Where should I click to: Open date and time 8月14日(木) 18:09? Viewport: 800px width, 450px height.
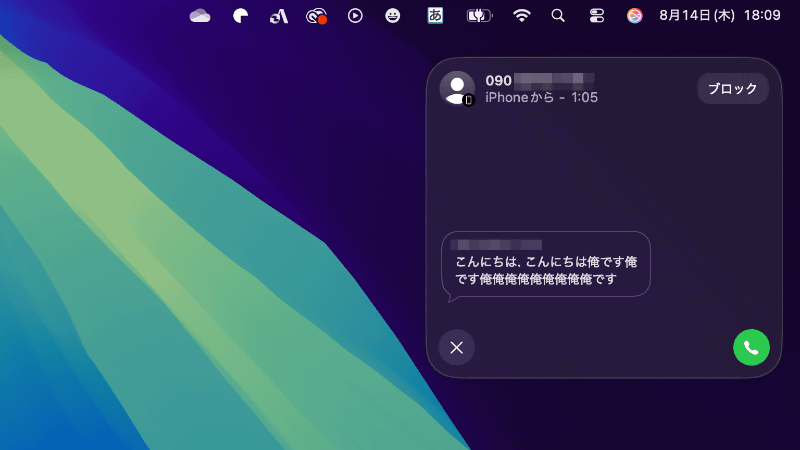tap(720, 15)
